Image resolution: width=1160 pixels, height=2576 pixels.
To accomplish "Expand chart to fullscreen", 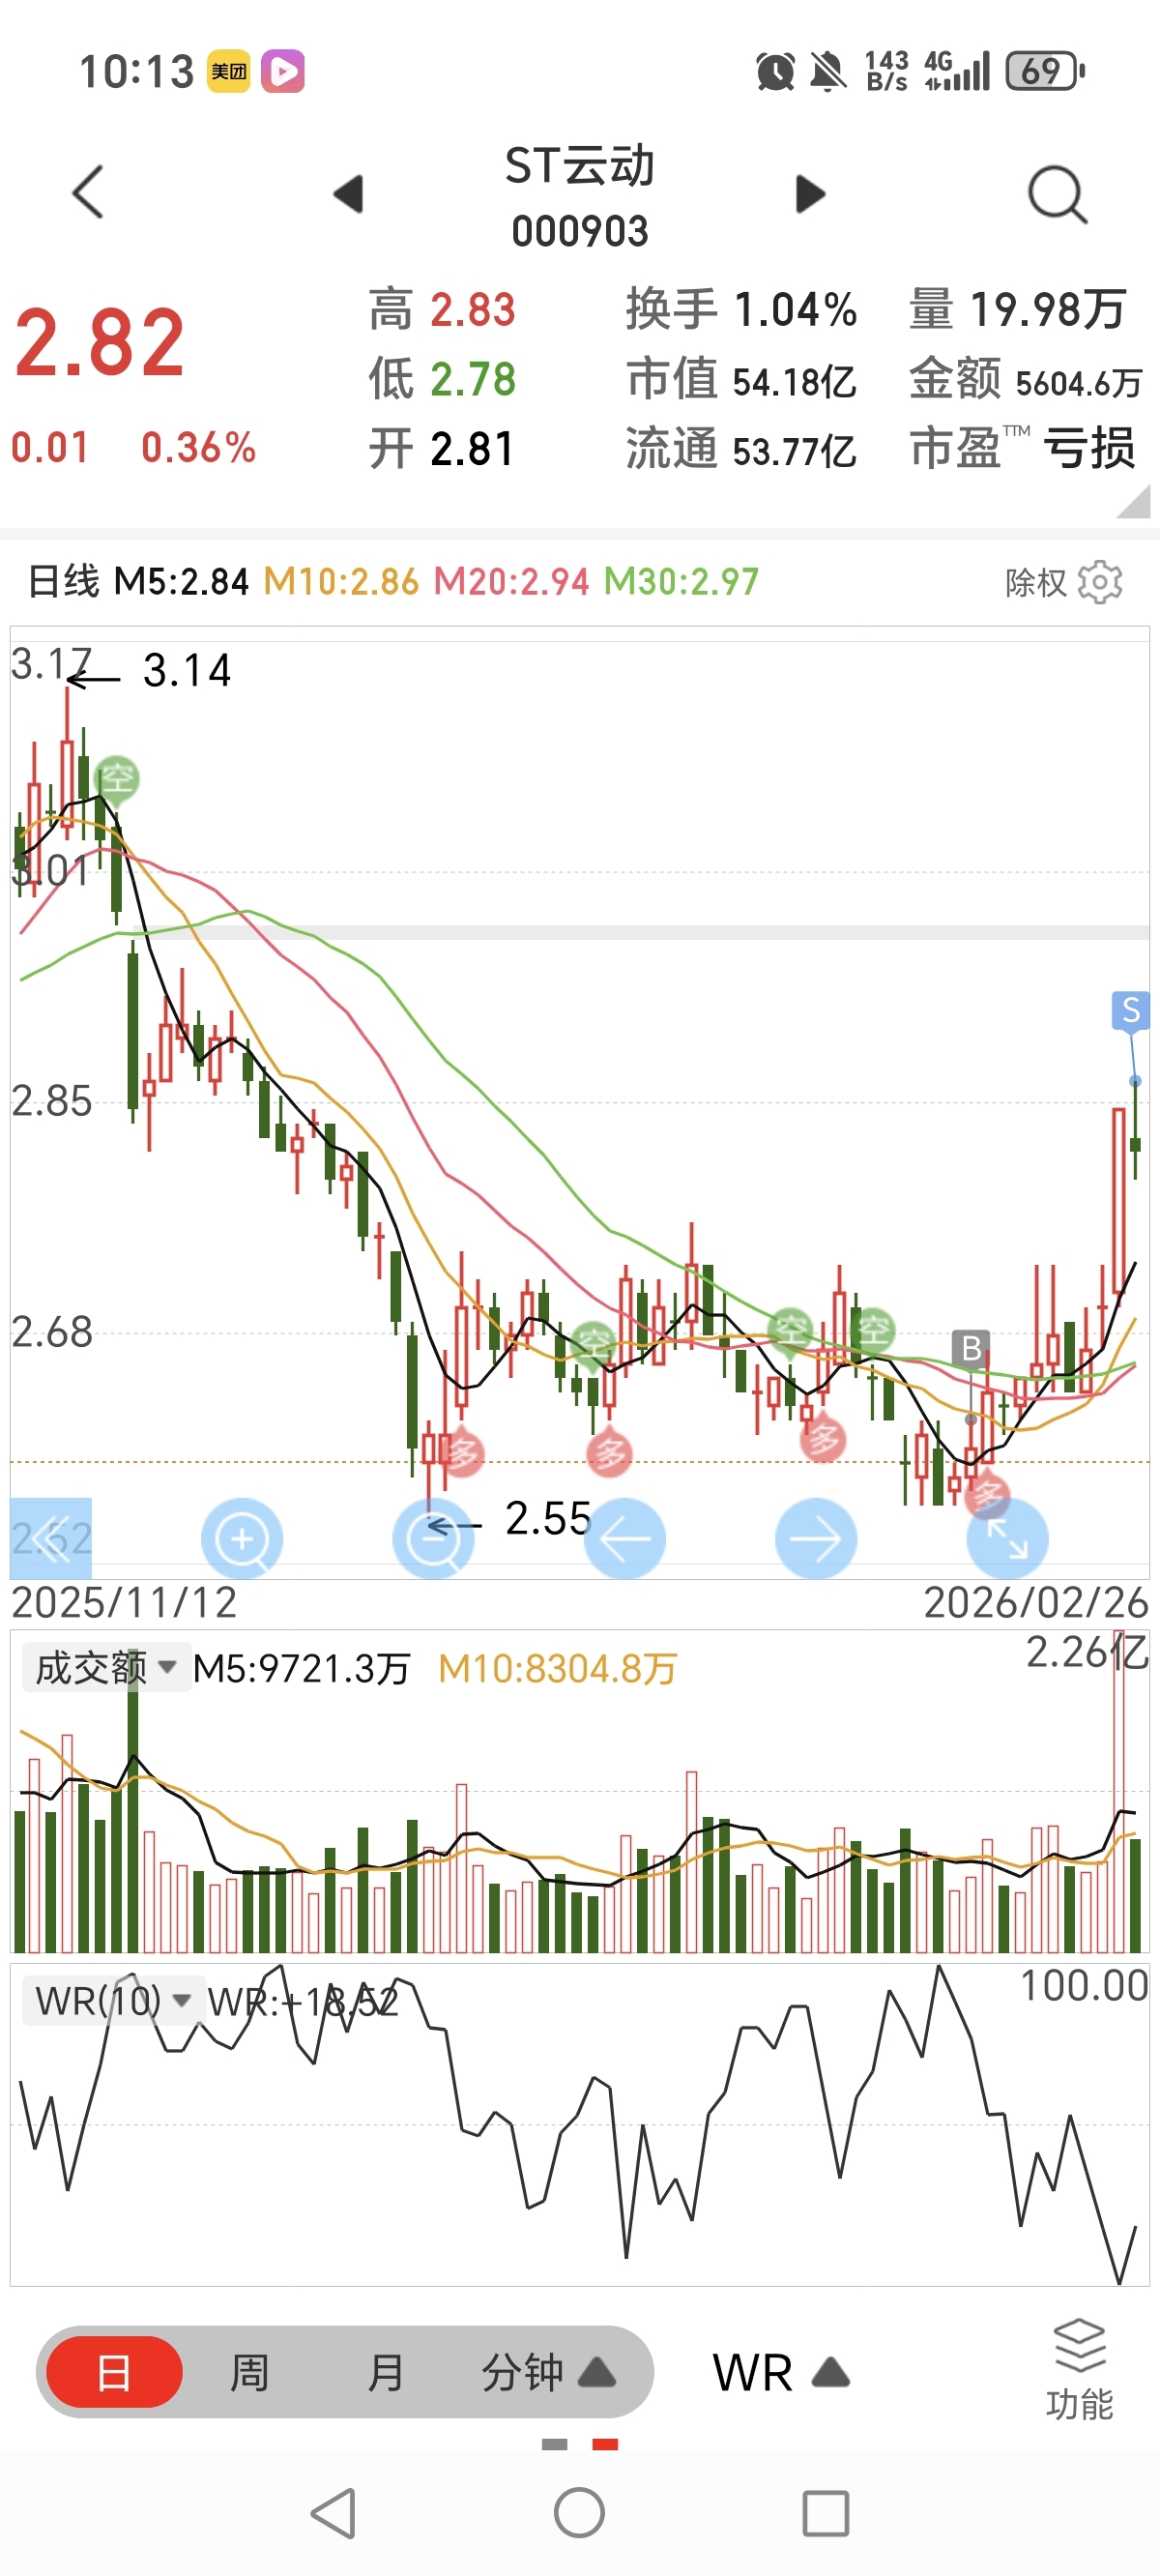I will click(1007, 1538).
